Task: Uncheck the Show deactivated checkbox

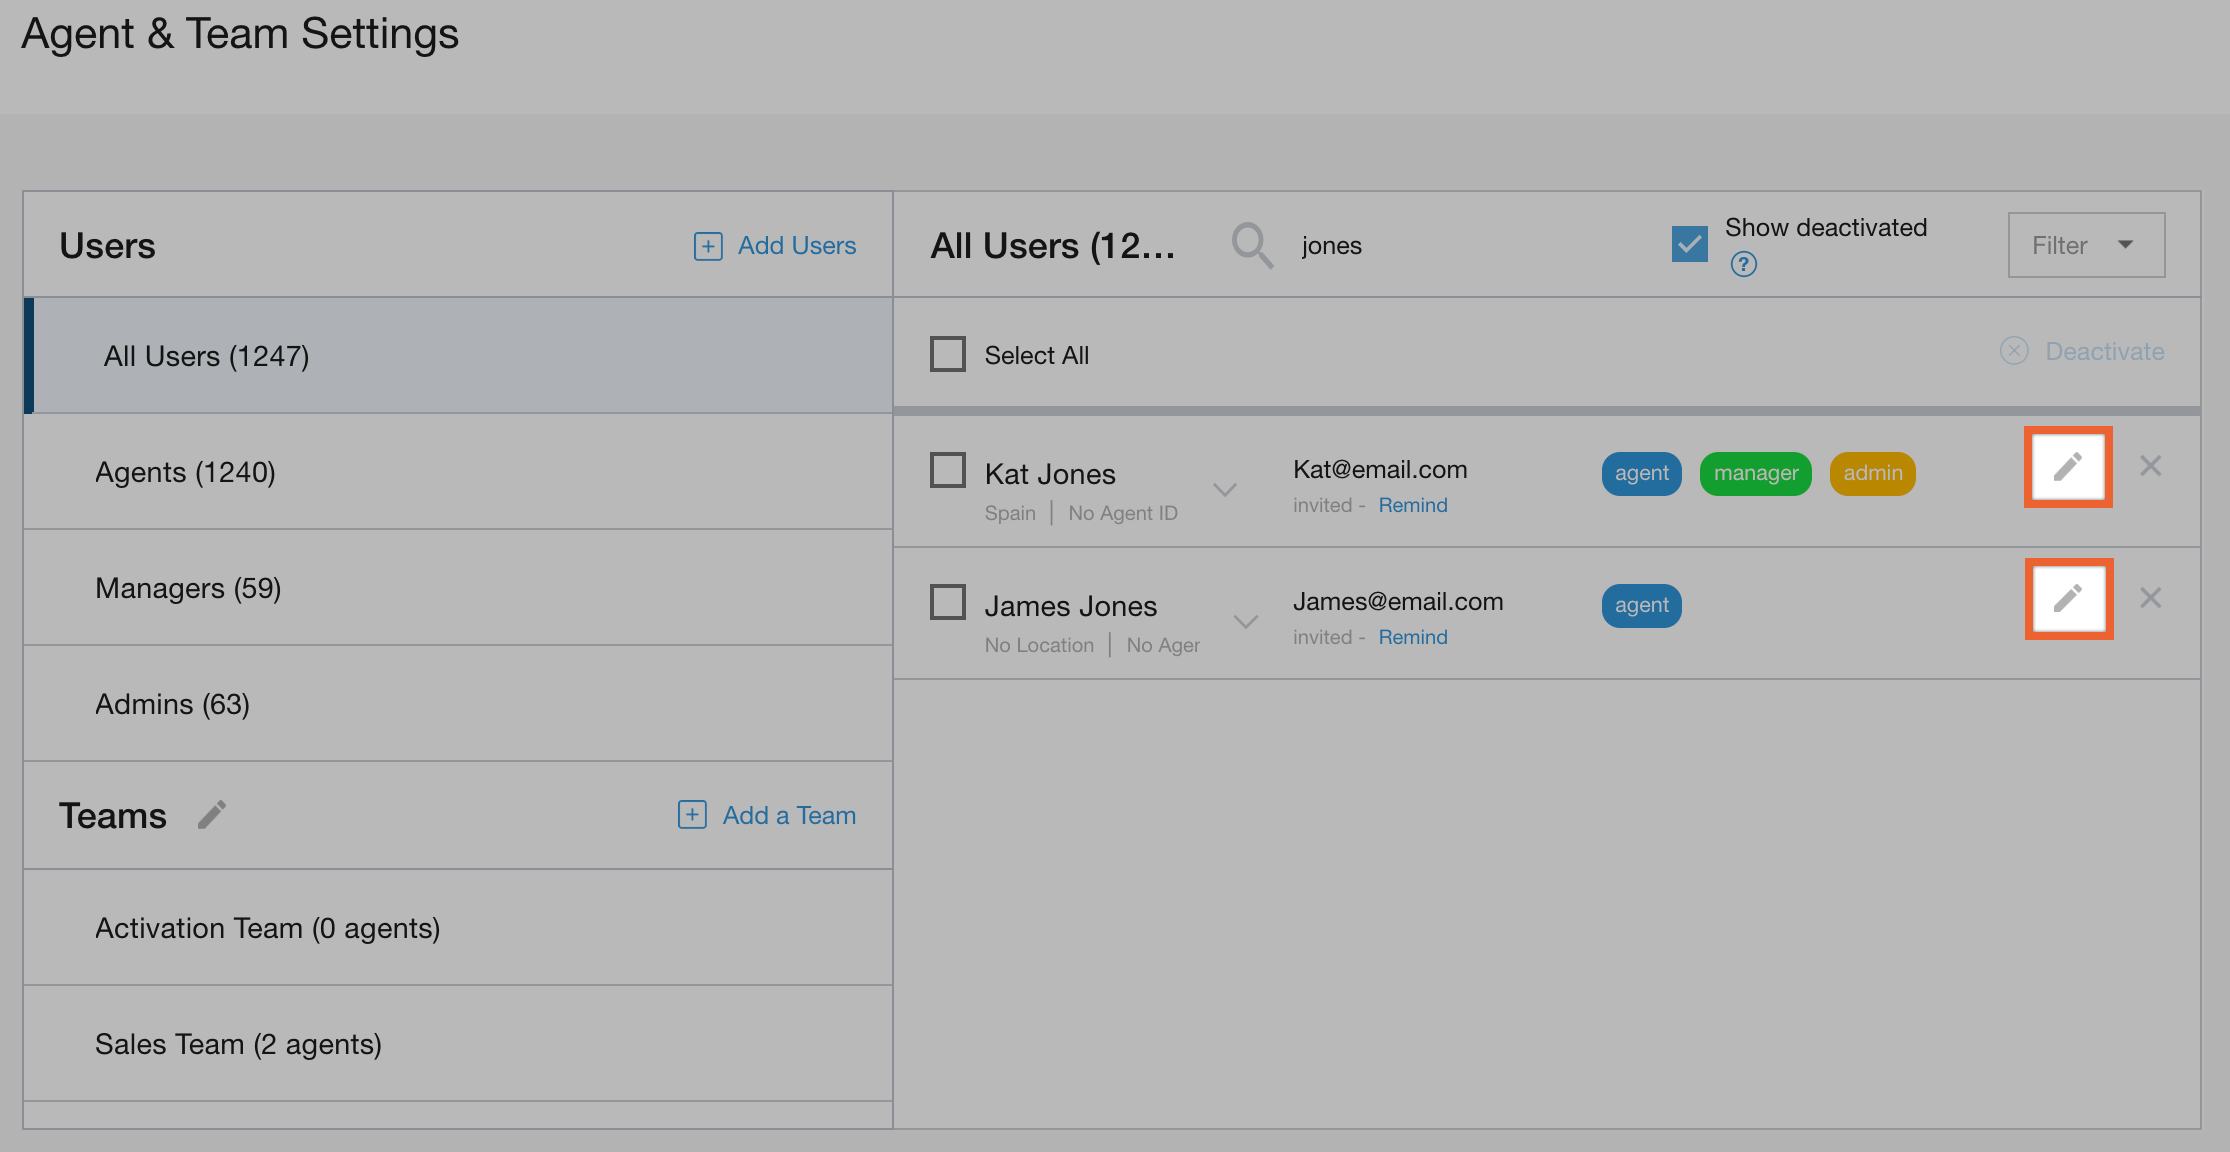Action: [1689, 243]
